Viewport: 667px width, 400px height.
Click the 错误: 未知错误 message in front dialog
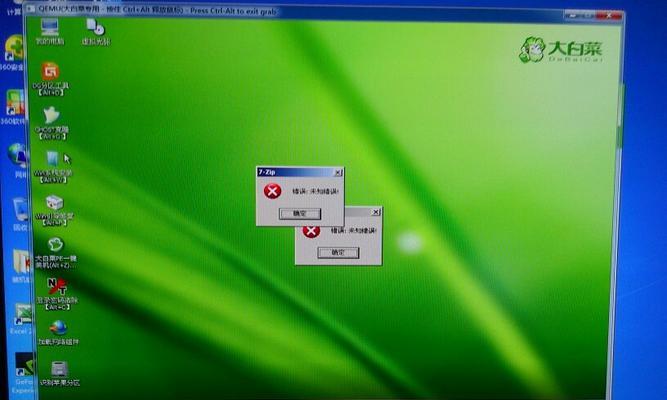[315, 191]
